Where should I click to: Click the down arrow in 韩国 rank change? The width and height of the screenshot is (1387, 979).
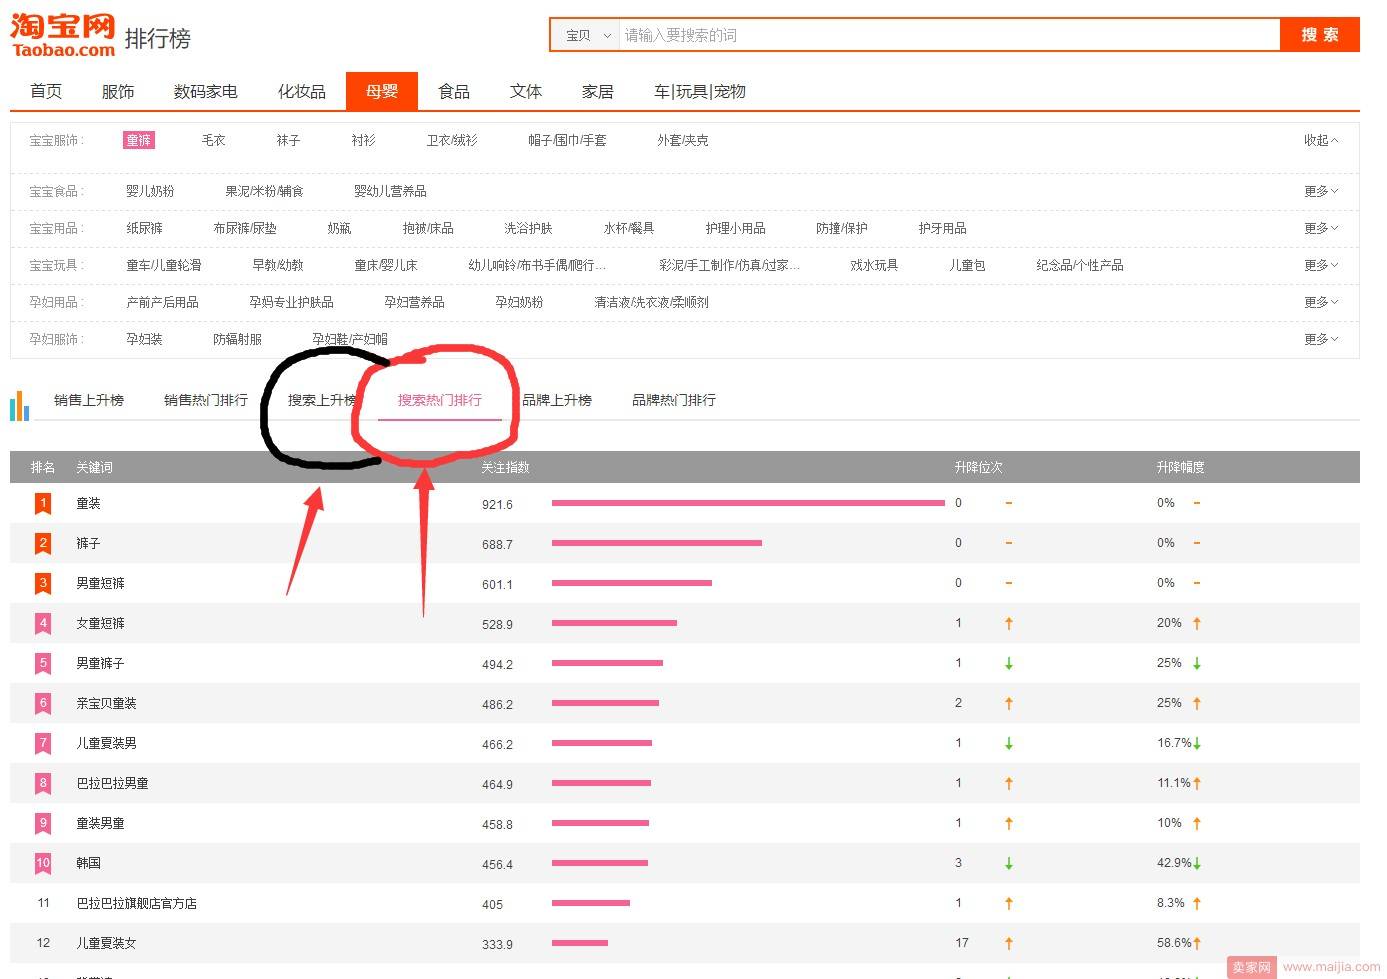[x=1009, y=863]
